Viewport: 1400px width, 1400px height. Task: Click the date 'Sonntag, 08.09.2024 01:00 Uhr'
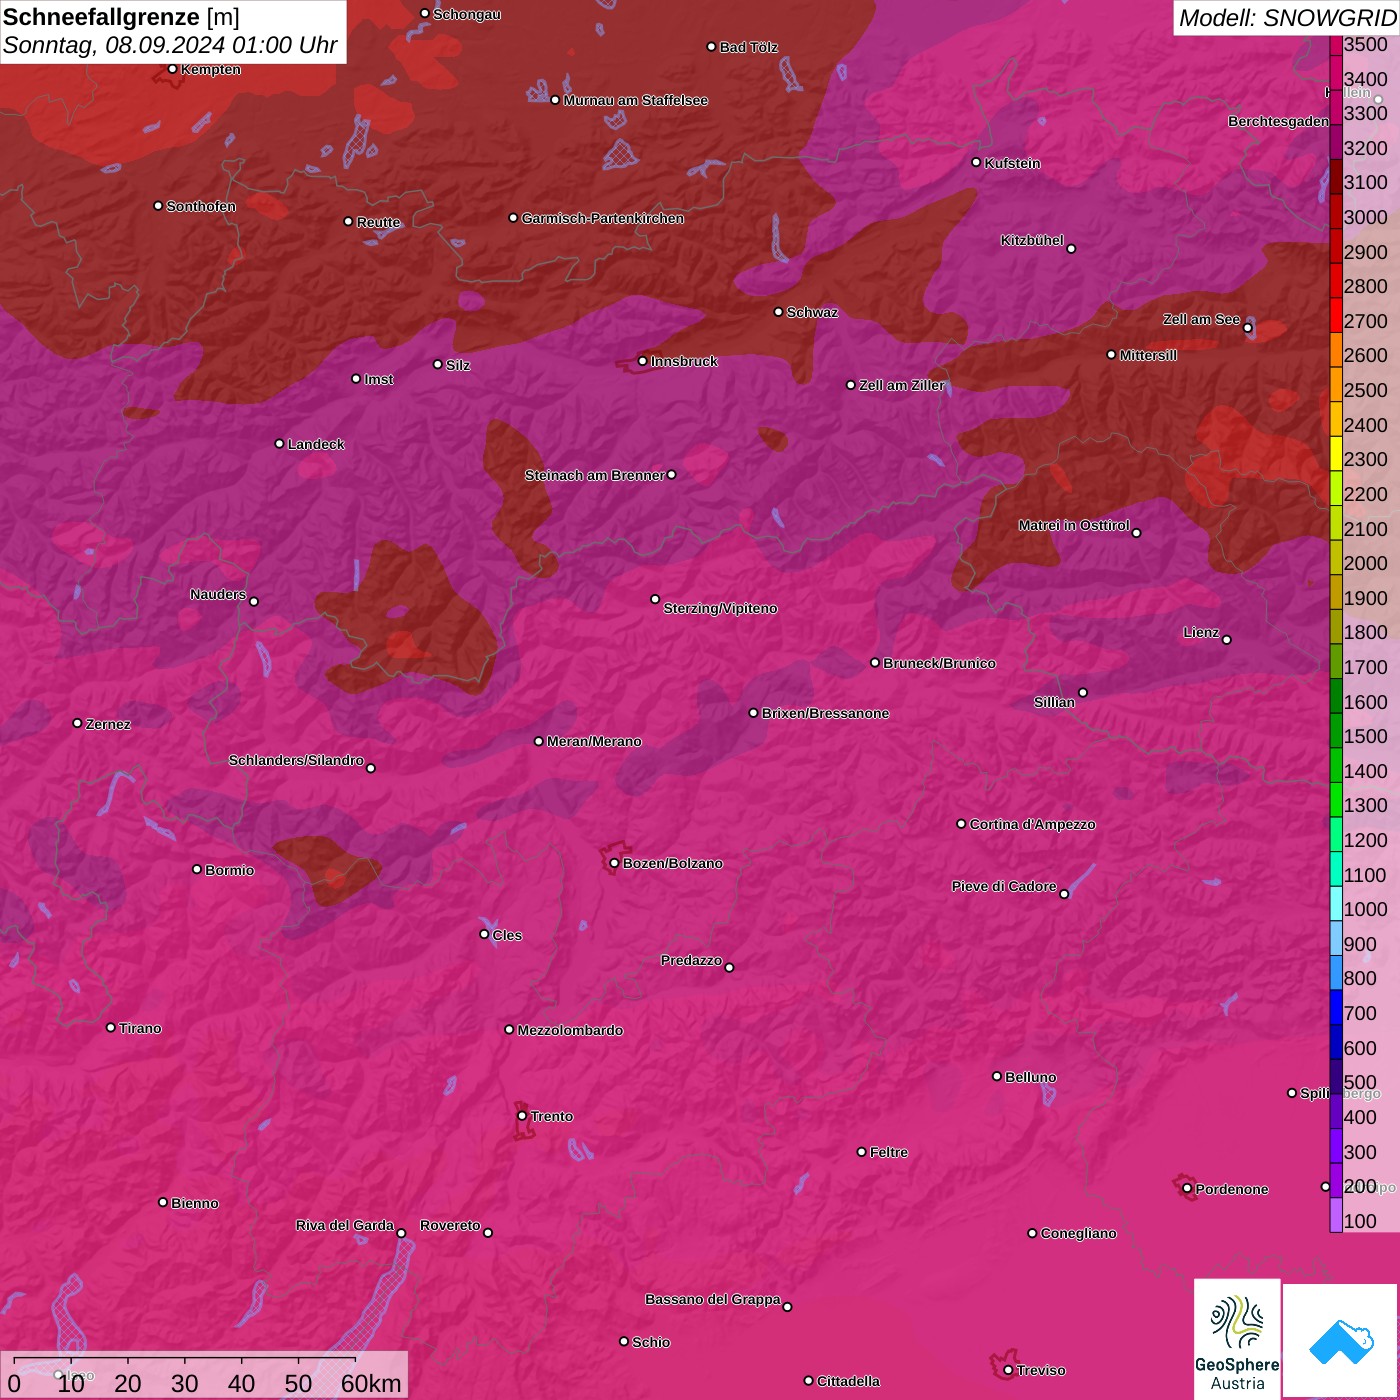[170, 45]
